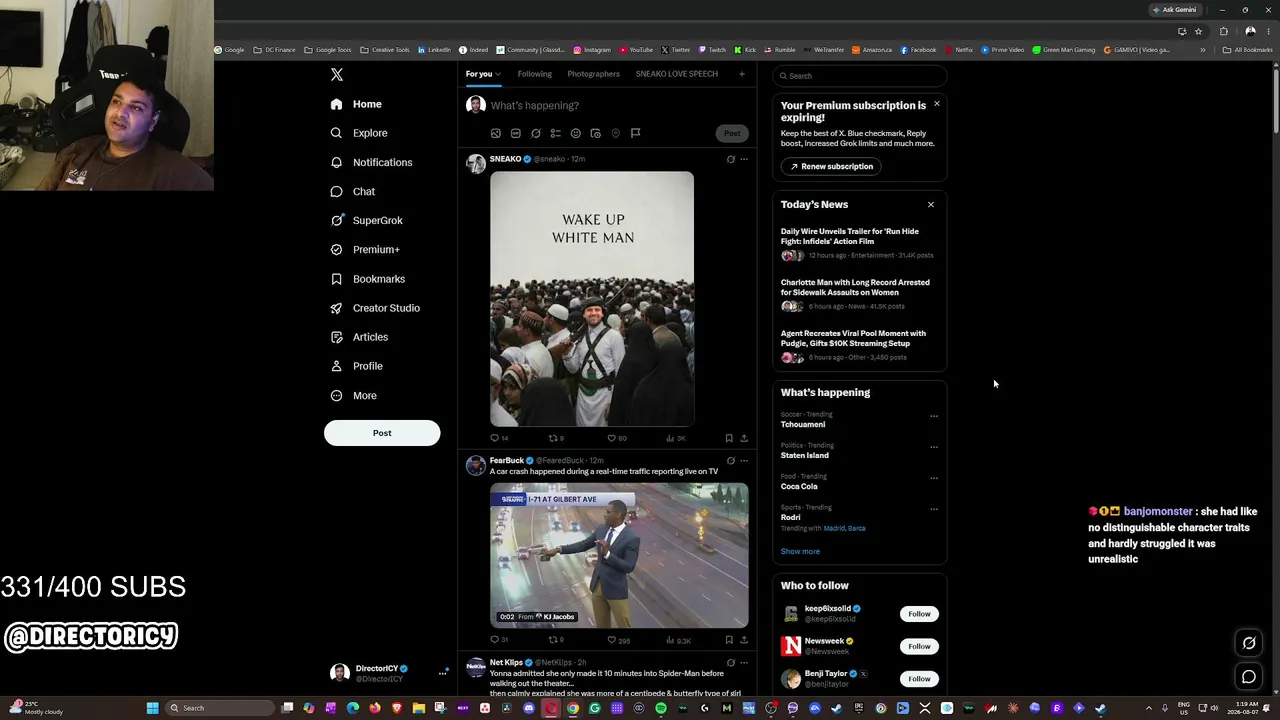Click the X logo in the sidebar

click(337, 75)
